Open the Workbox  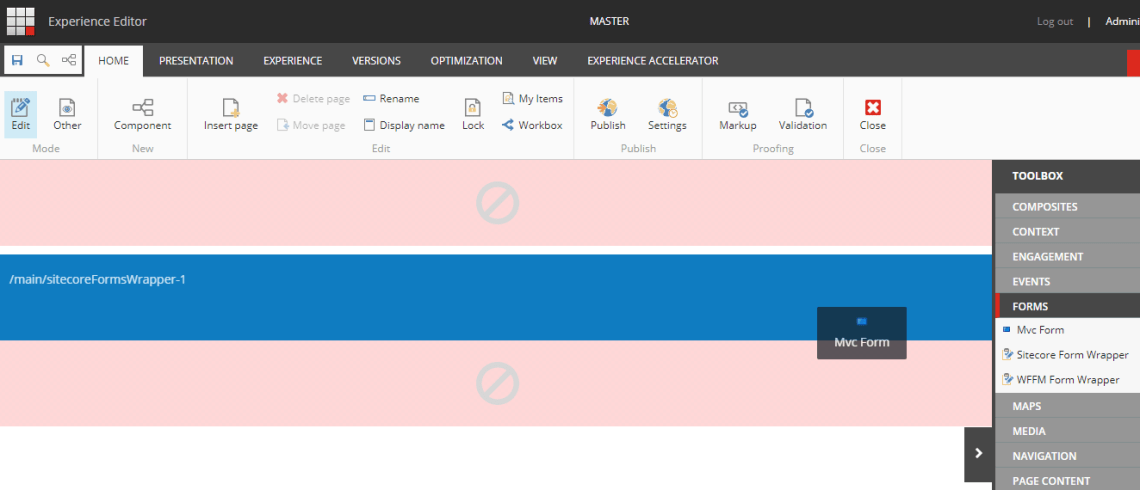pyautogui.click(x=532, y=125)
